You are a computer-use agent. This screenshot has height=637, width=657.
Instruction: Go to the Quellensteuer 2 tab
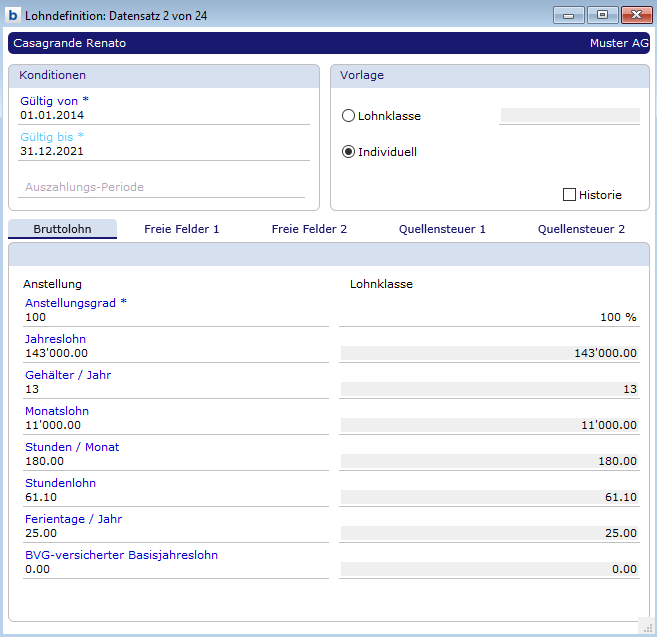click(x=581, y=229)
